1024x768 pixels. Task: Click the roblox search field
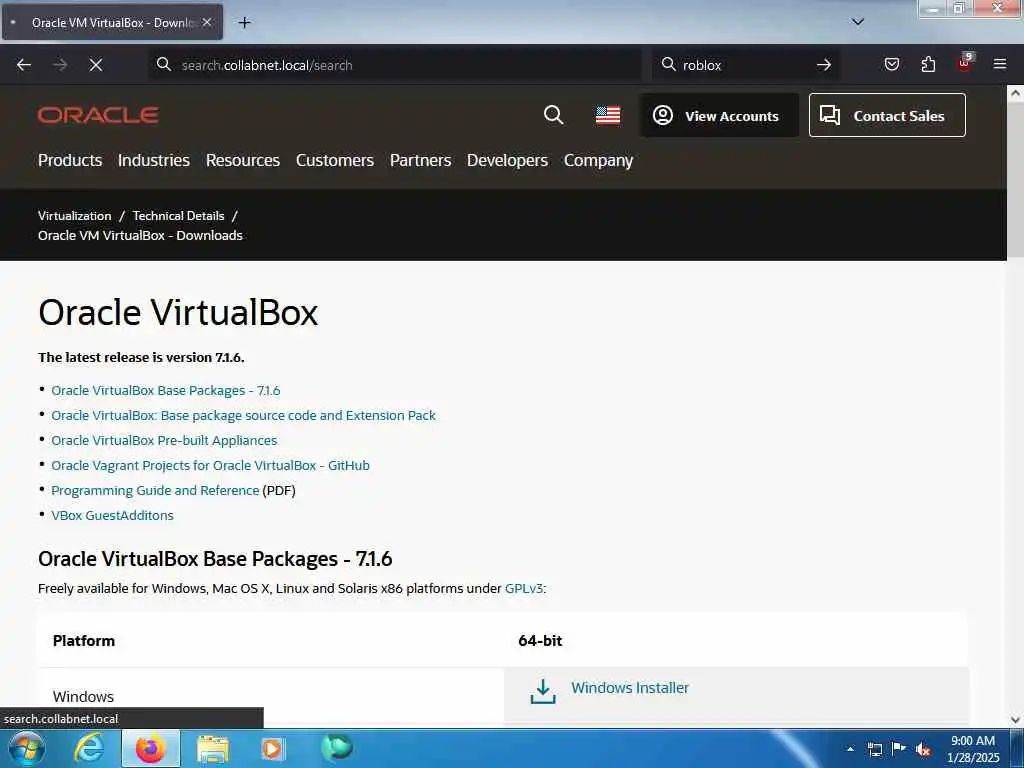[x=744, y=65]
